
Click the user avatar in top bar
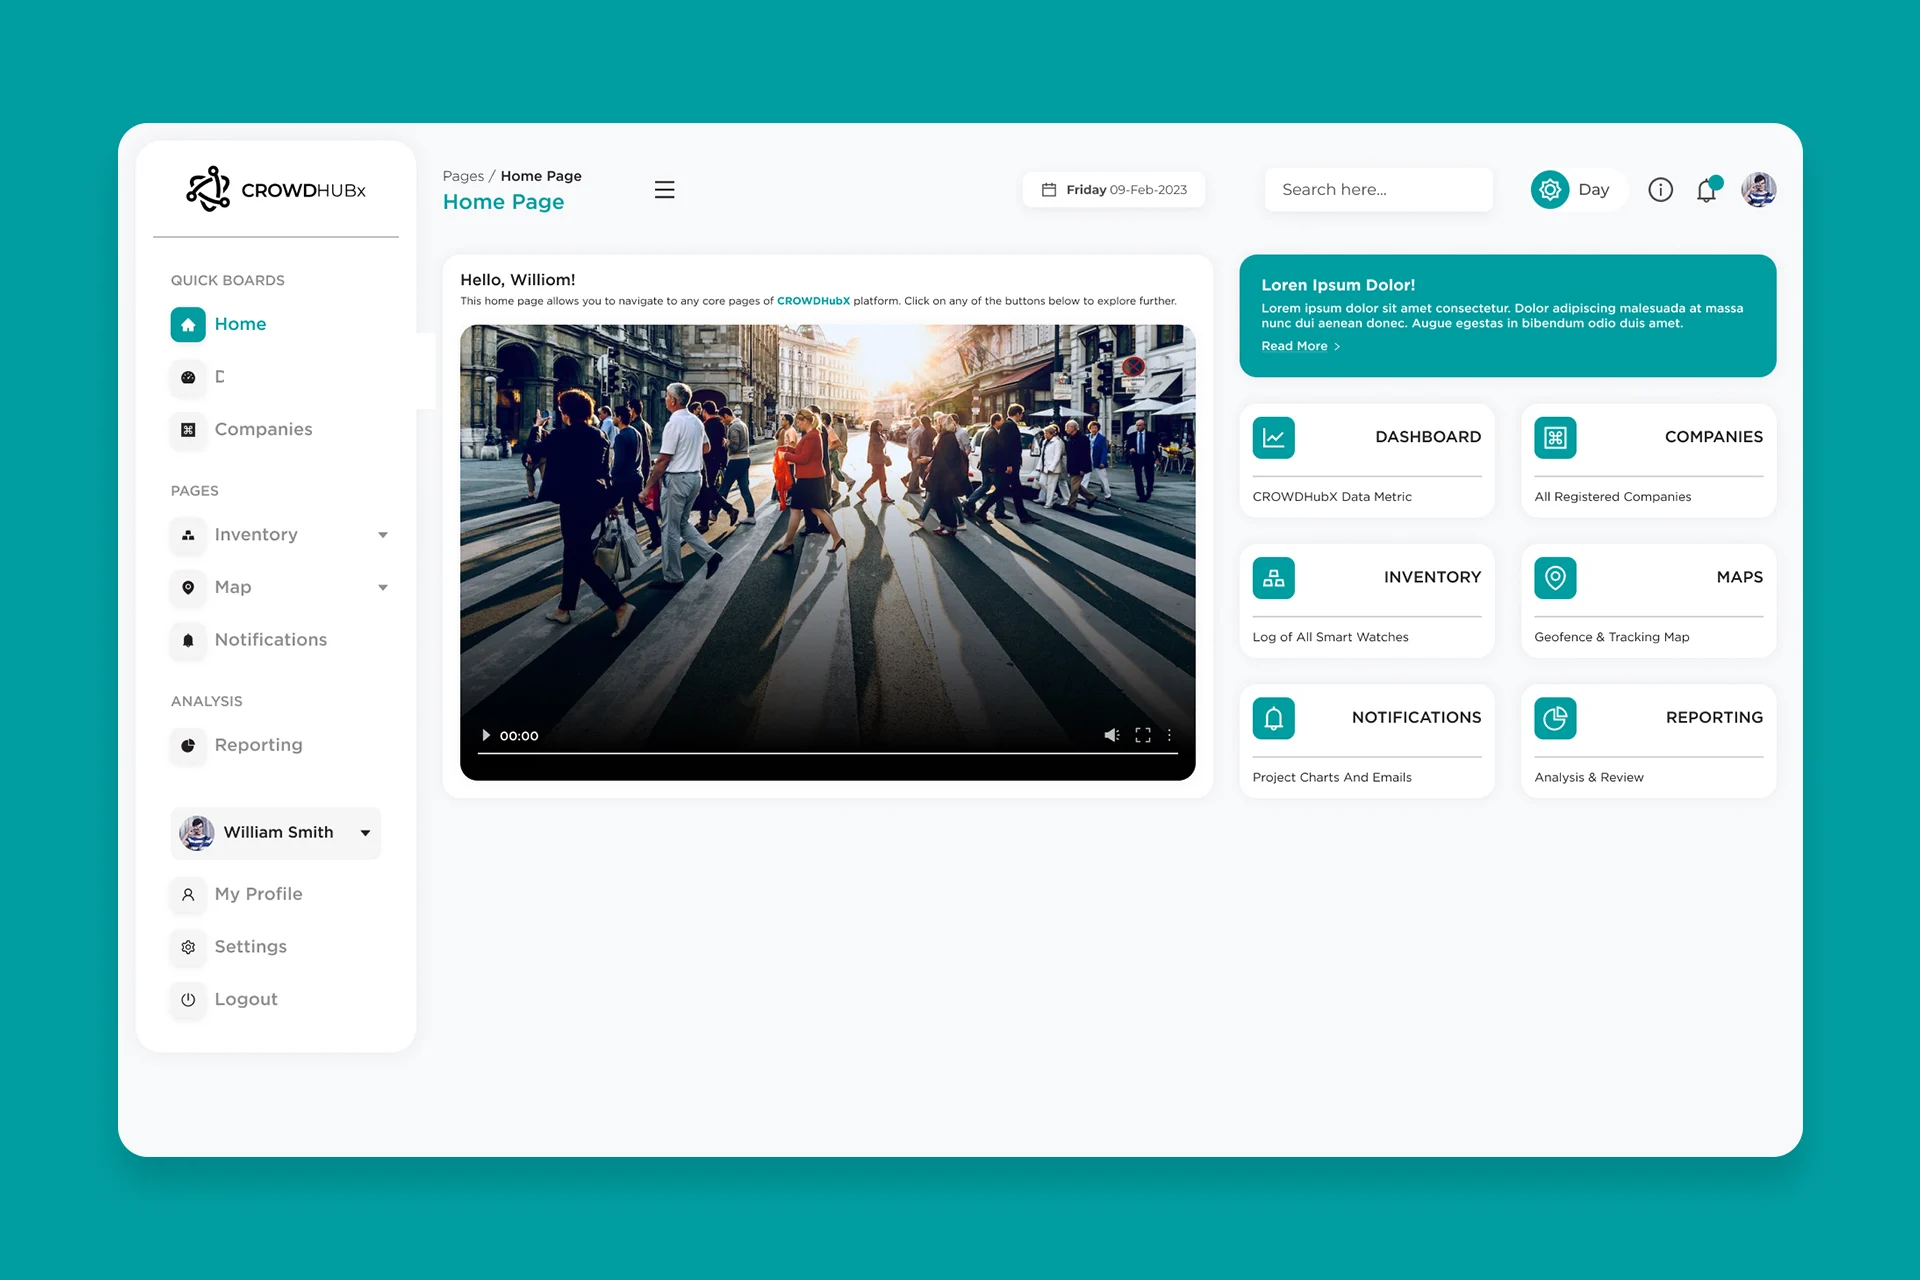coord(1758,190)
